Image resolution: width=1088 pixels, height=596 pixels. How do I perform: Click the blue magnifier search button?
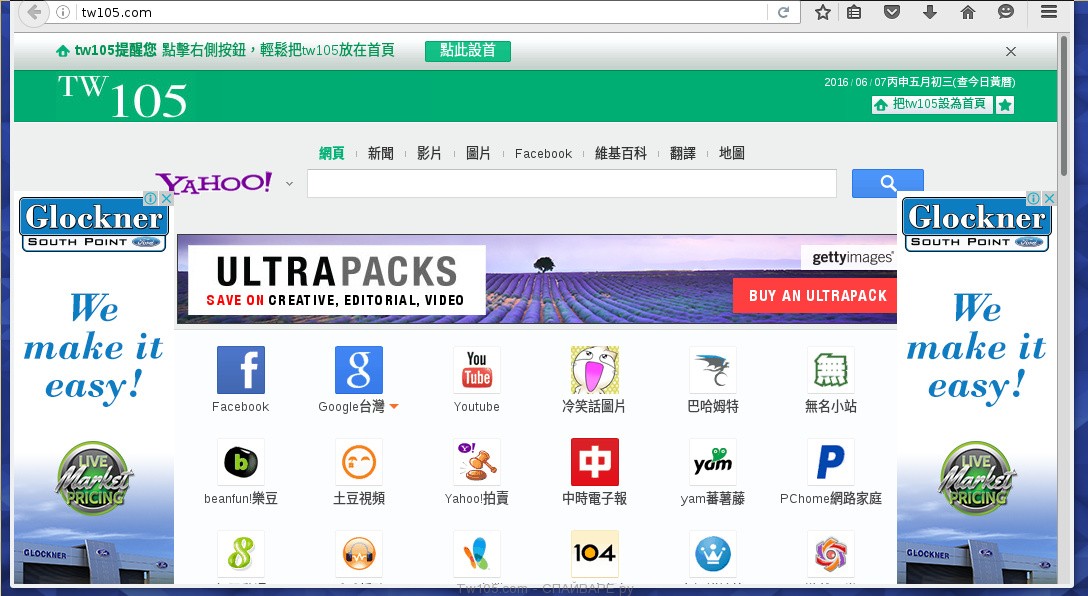[x=887, y=183]
